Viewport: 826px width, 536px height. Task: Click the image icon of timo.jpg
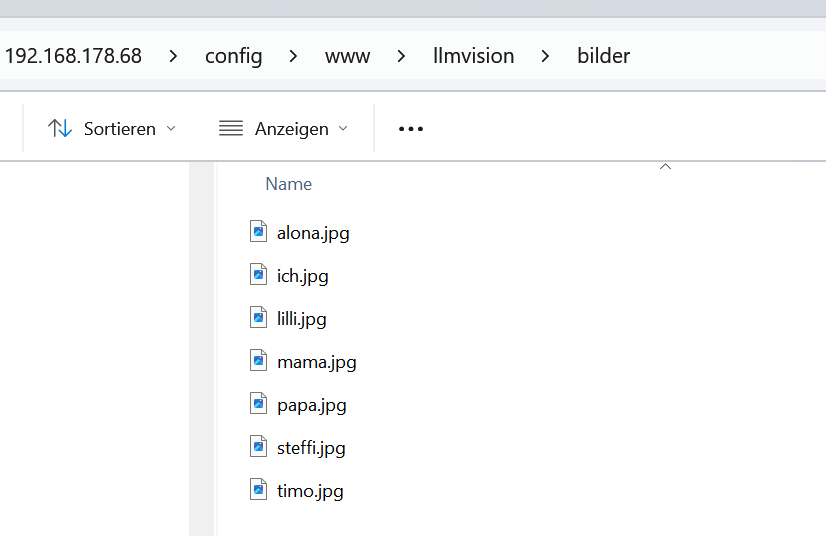tap(258, 490)
